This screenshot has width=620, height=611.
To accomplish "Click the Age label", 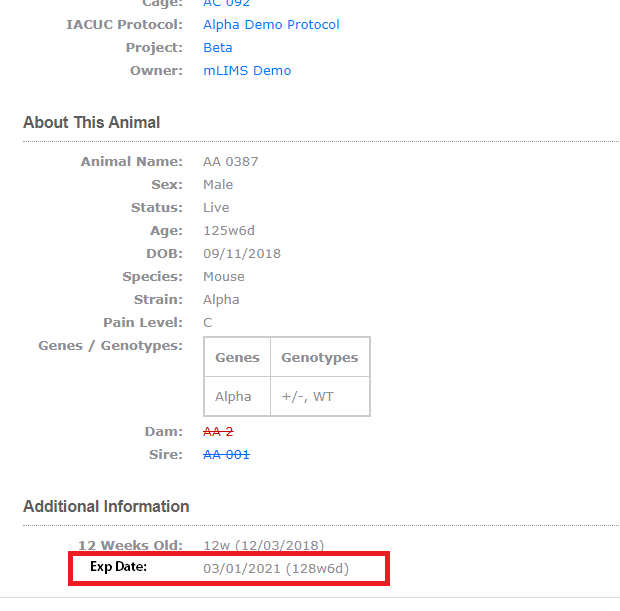I will (x=166, y=231).
